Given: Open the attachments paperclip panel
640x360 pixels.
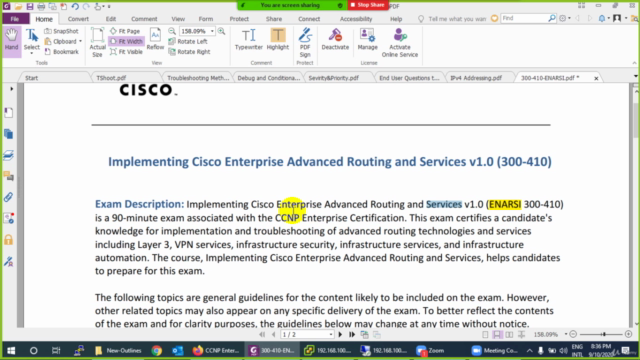Looking at the screenshot, I should tap(9, 197).
